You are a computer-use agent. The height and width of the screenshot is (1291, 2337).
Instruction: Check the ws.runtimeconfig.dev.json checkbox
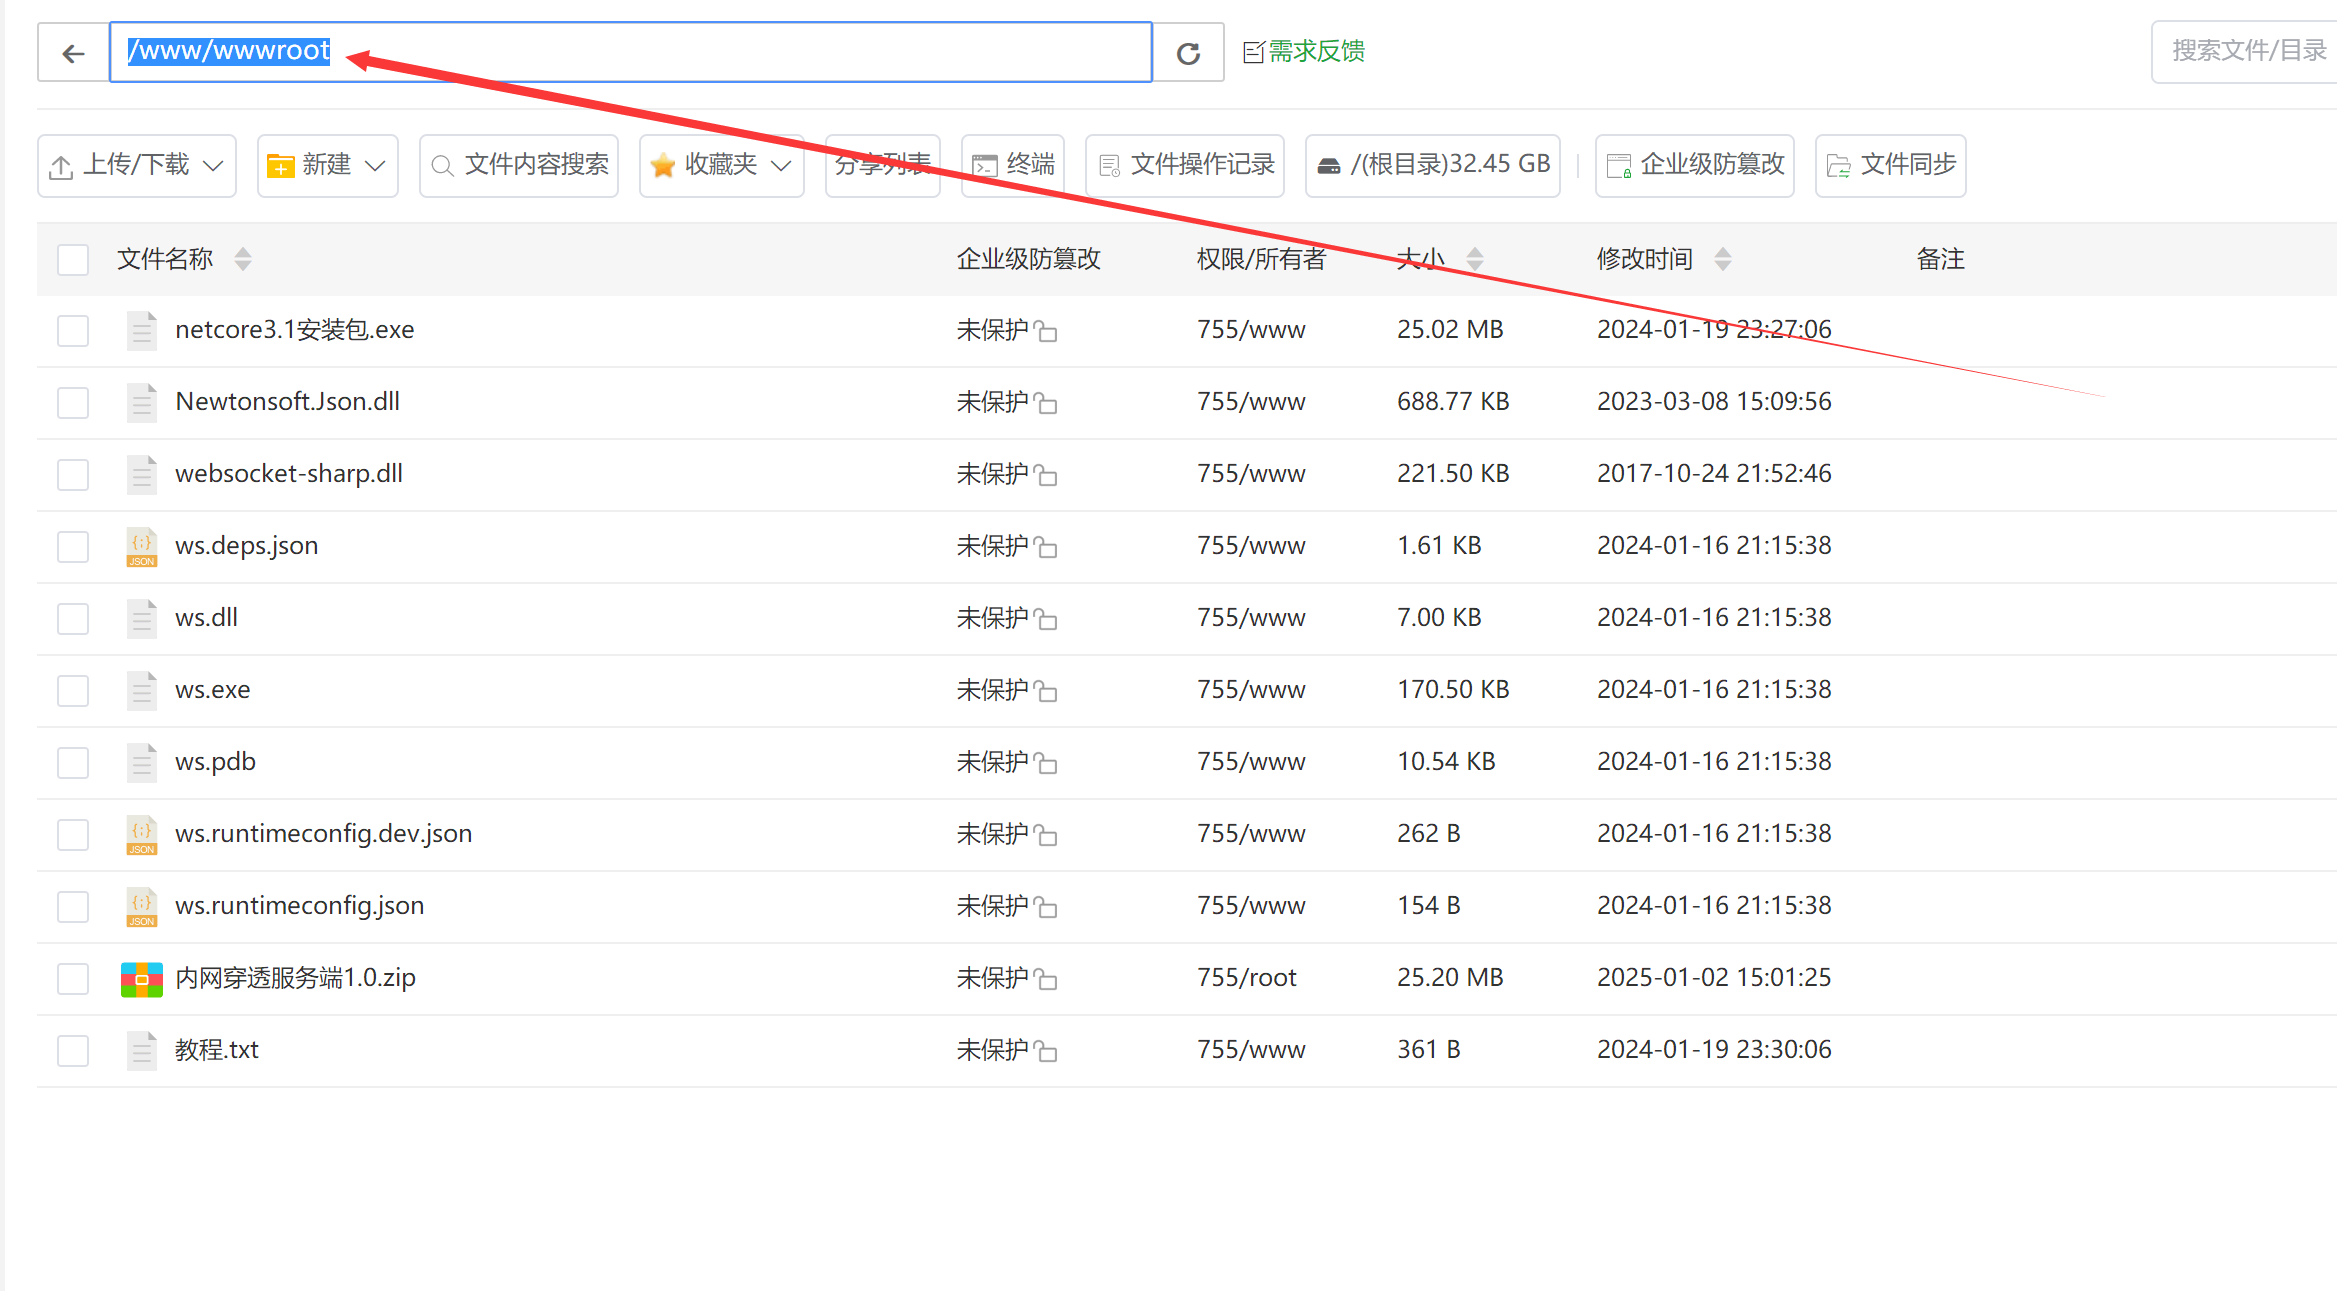coord(73,835)
